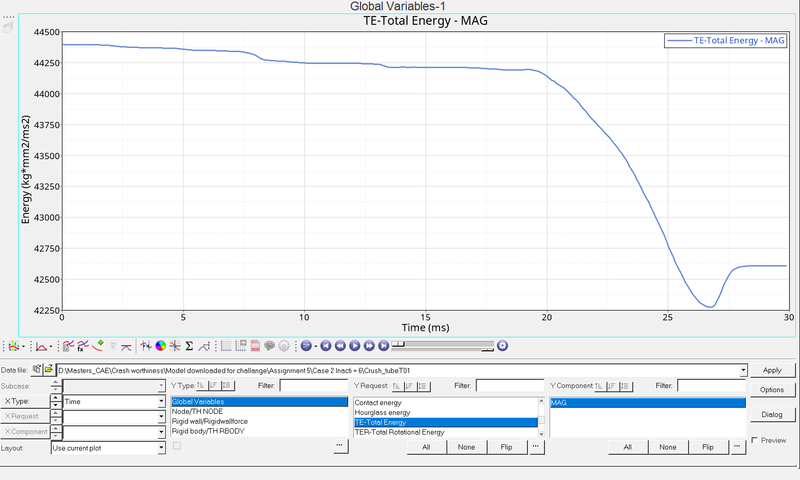Open the data file browse folder icon
The image size is (800, 480).
click(48, 370)
